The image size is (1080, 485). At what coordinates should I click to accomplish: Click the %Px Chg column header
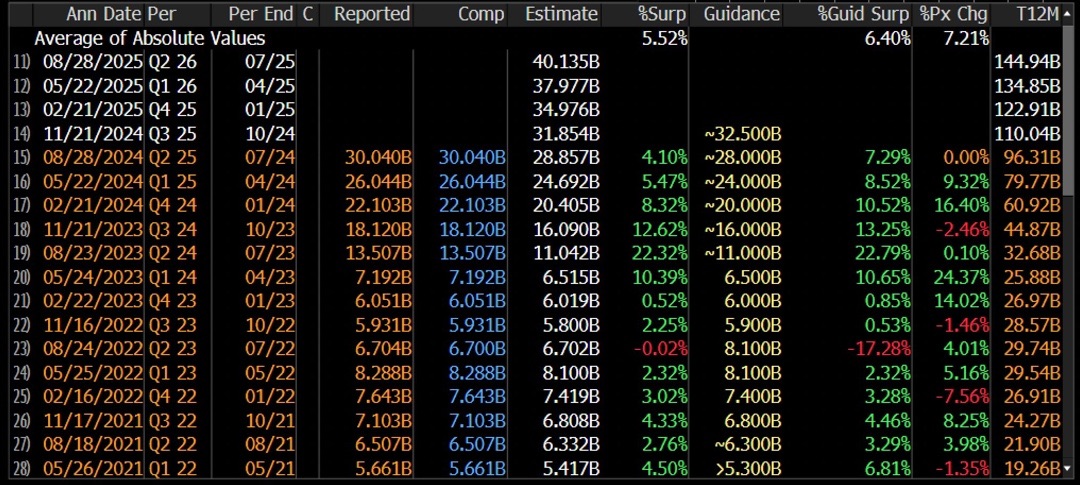(954, 14)
